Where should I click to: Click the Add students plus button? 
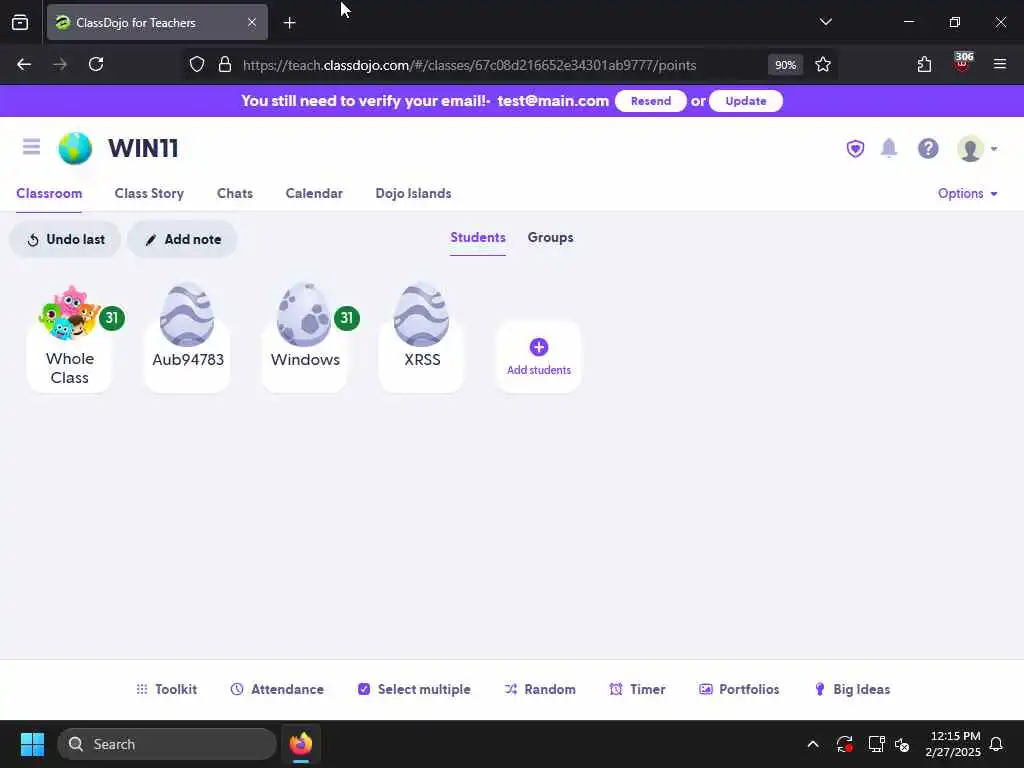[539, 357]
